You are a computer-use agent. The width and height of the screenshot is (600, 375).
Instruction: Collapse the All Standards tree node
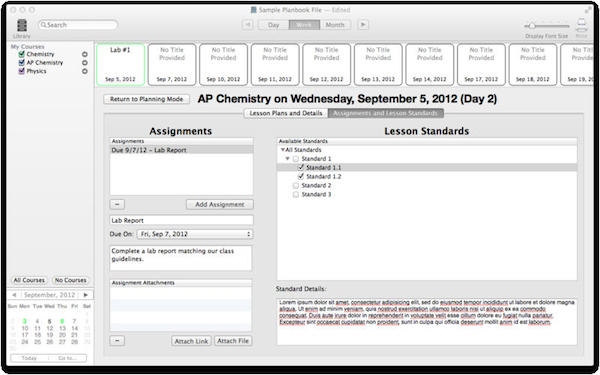(283, 150)
